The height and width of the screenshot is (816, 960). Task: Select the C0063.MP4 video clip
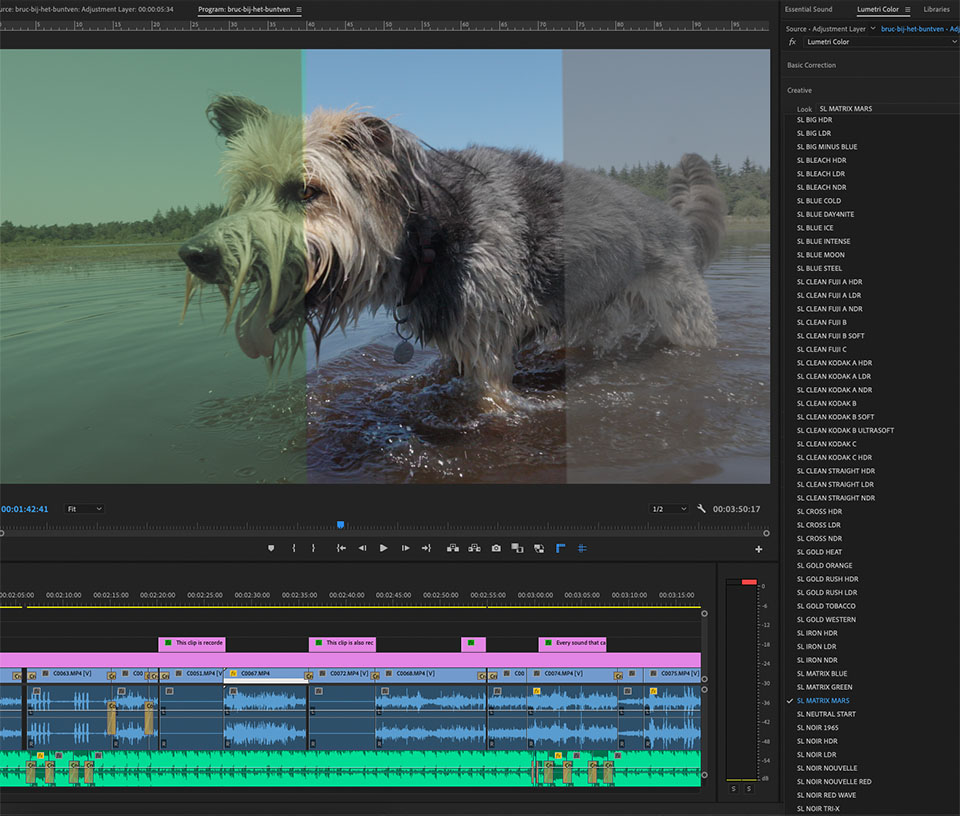[72, 673]
